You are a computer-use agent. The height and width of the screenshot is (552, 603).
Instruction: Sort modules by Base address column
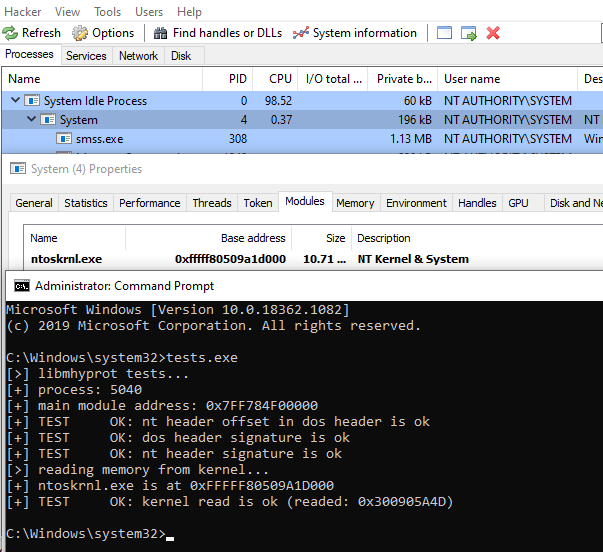coord(209,238)
